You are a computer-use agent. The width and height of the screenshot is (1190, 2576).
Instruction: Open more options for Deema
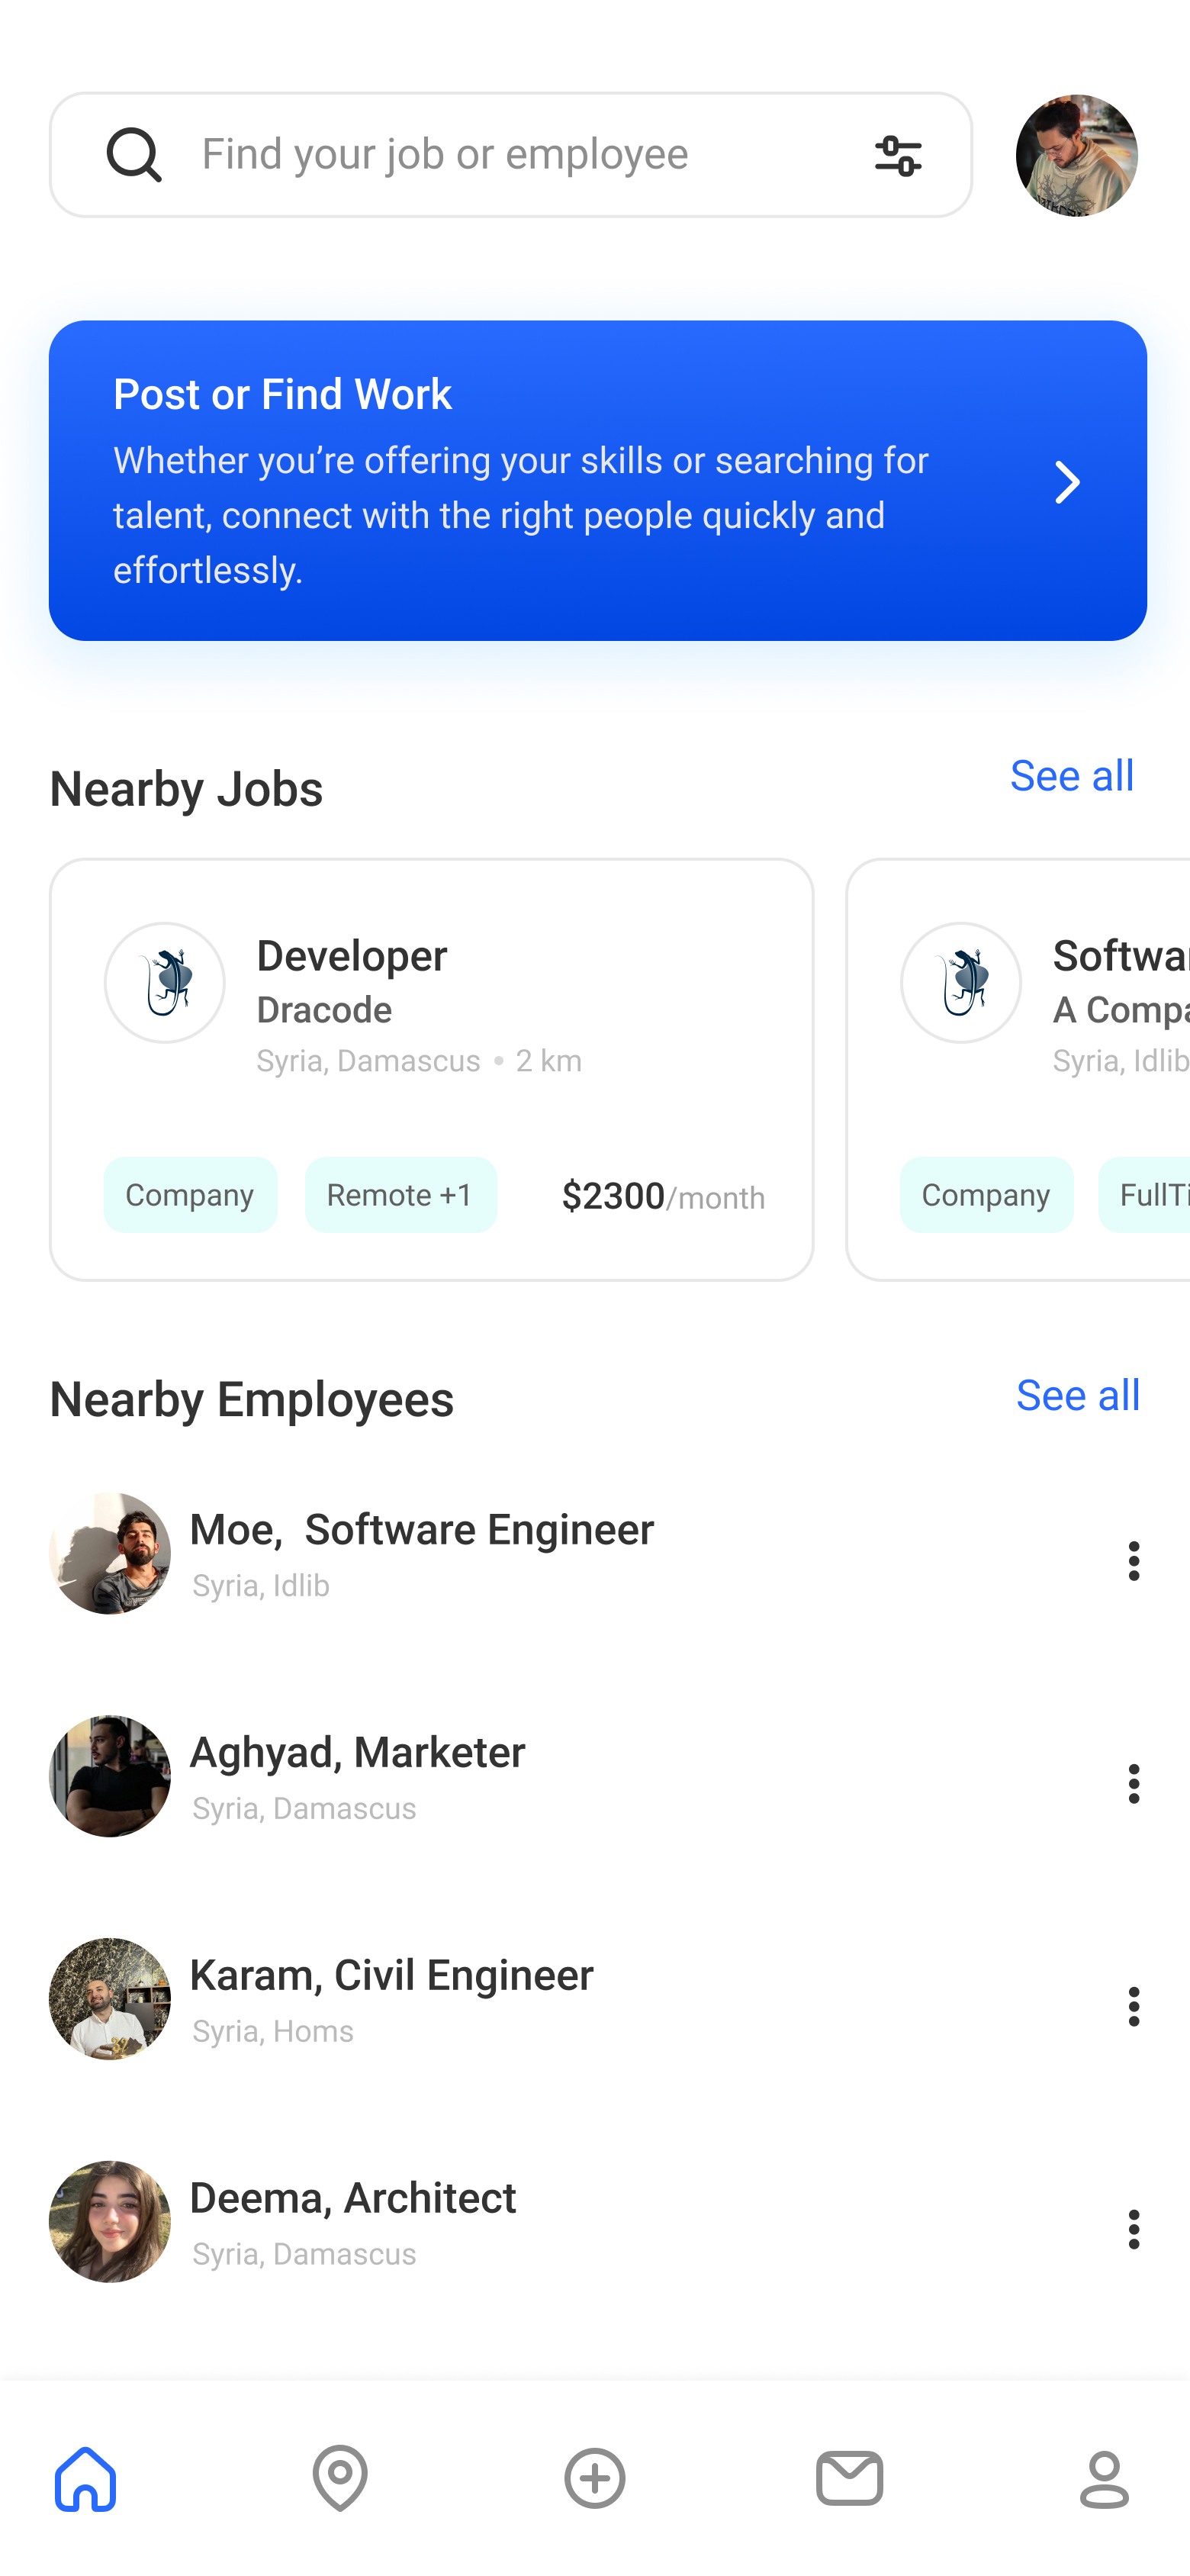point(1133,2229)
